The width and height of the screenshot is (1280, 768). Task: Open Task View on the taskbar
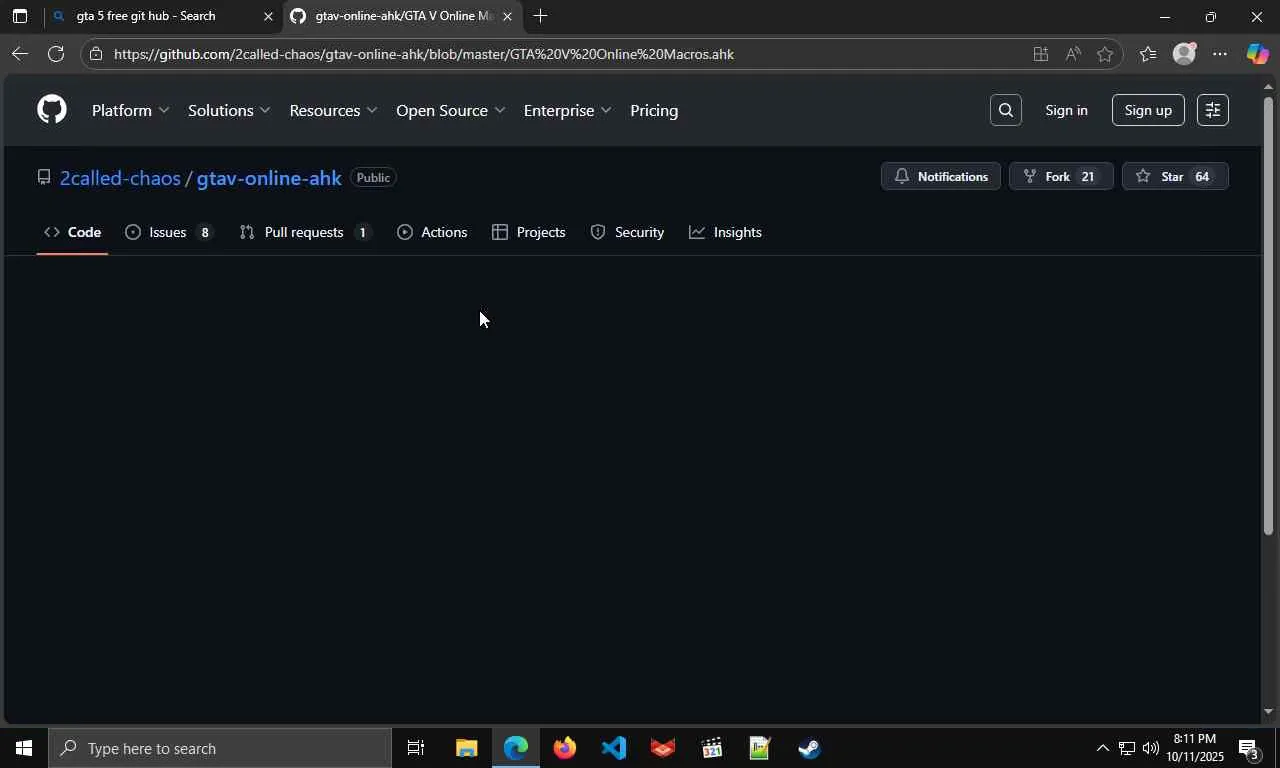(416, 748)
